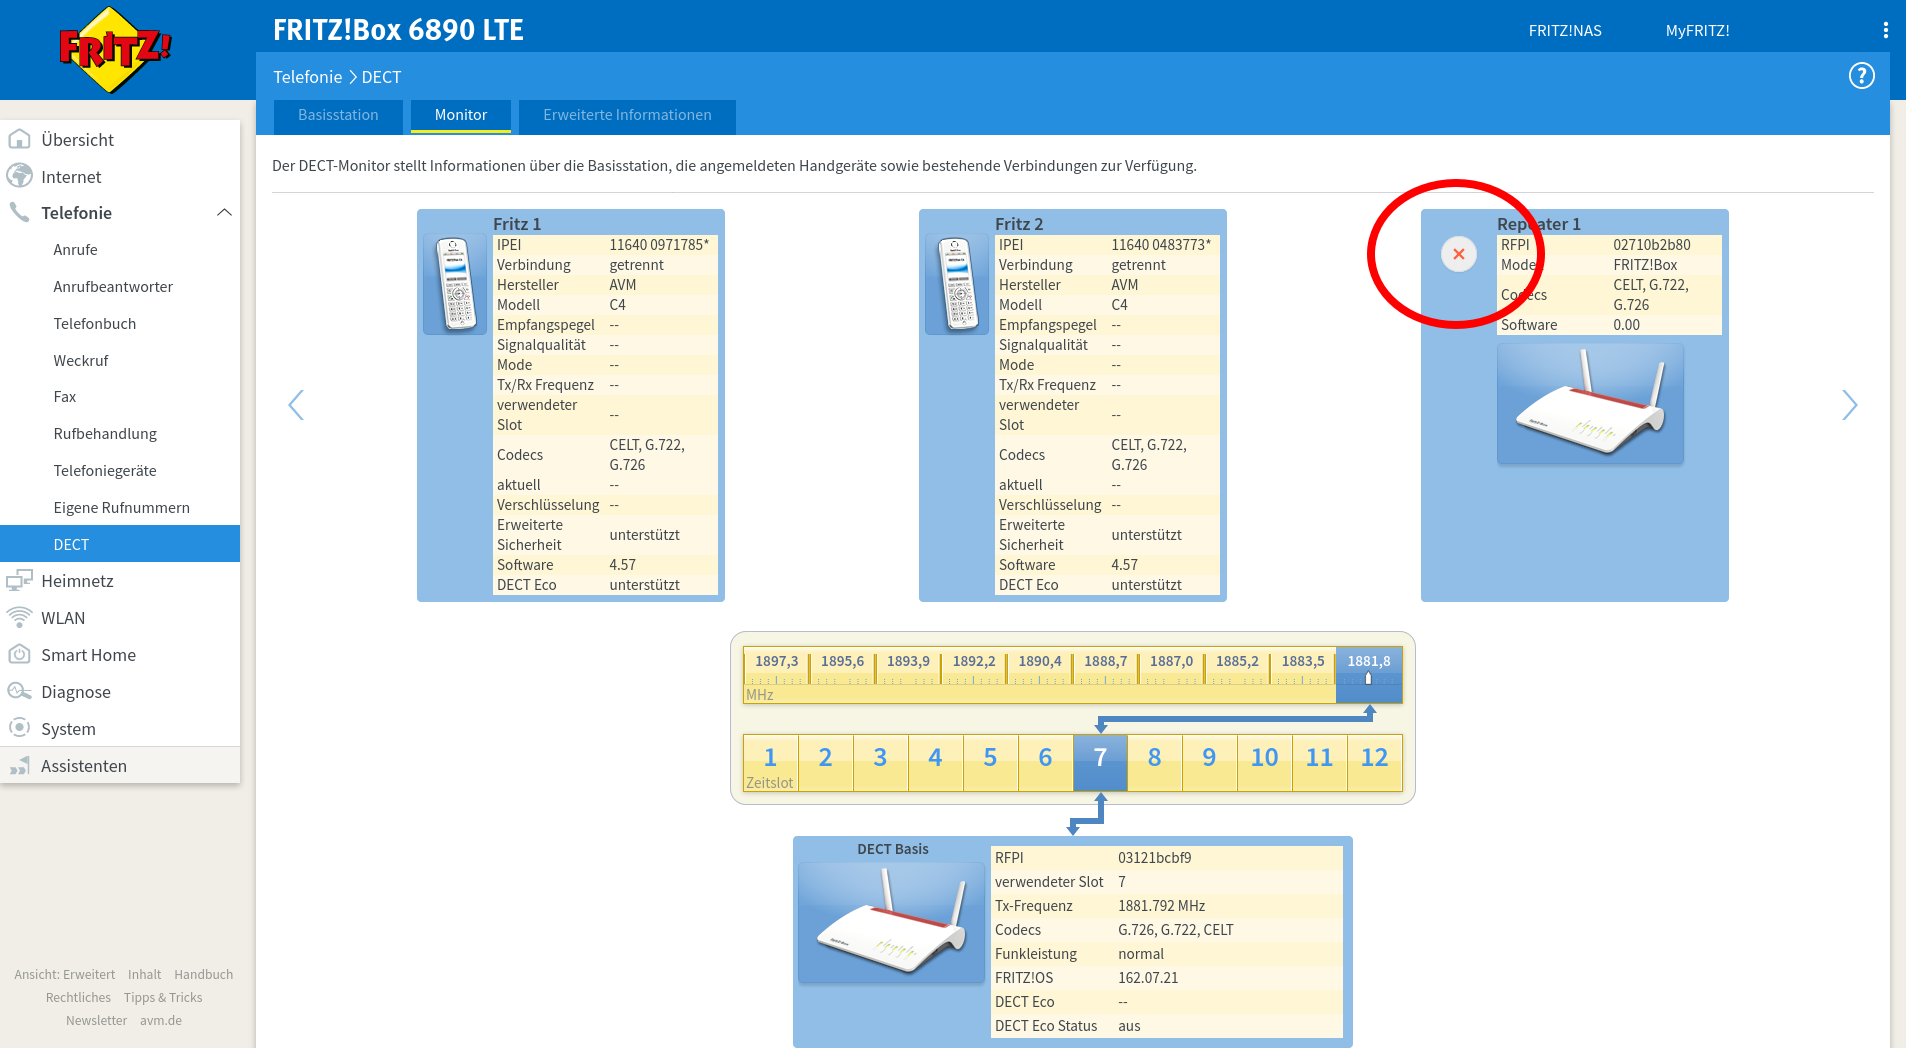Click the 1890,4 MHz frequency segment
The height and width of the screenshot is (1048, 1906).
(1040, 668)
